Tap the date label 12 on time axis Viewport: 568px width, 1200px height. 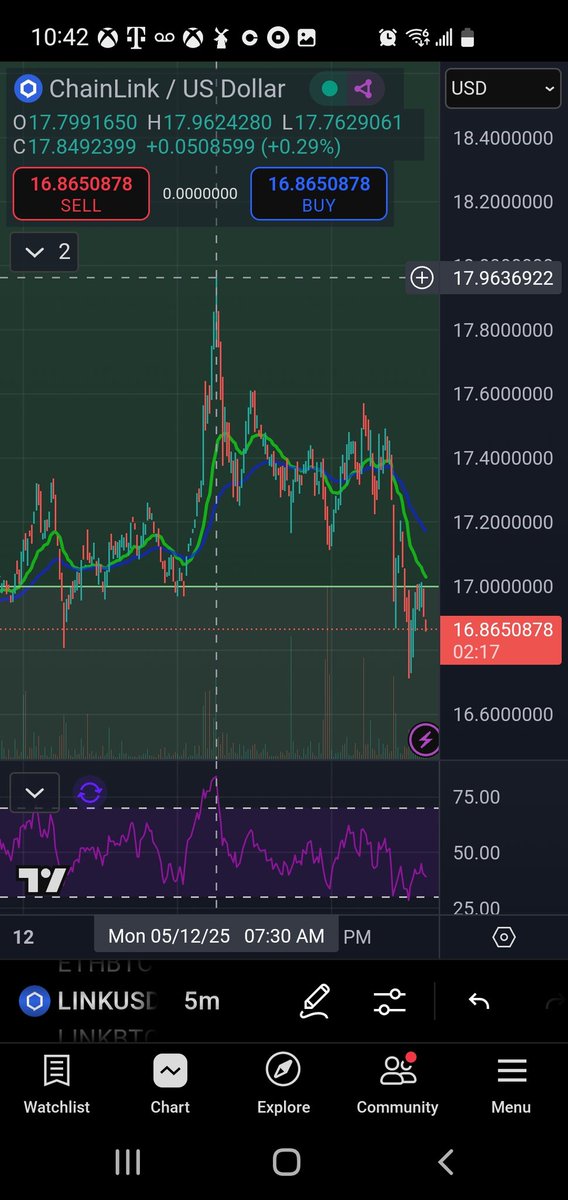pyautogui.click(x=23, y=937)
